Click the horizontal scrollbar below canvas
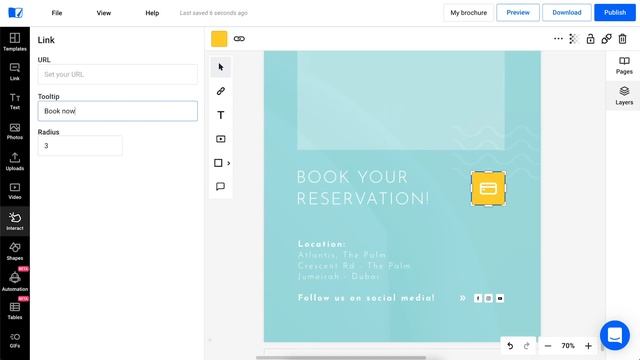 tap(341, 358)
